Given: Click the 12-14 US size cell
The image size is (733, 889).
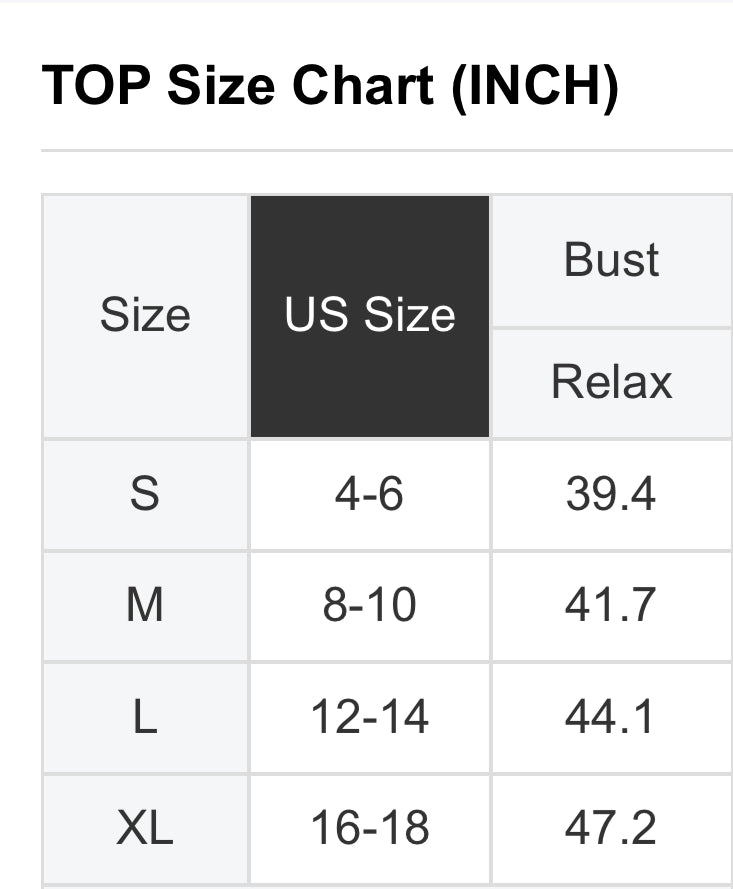Looking at the screenshot, I should 370,718.
